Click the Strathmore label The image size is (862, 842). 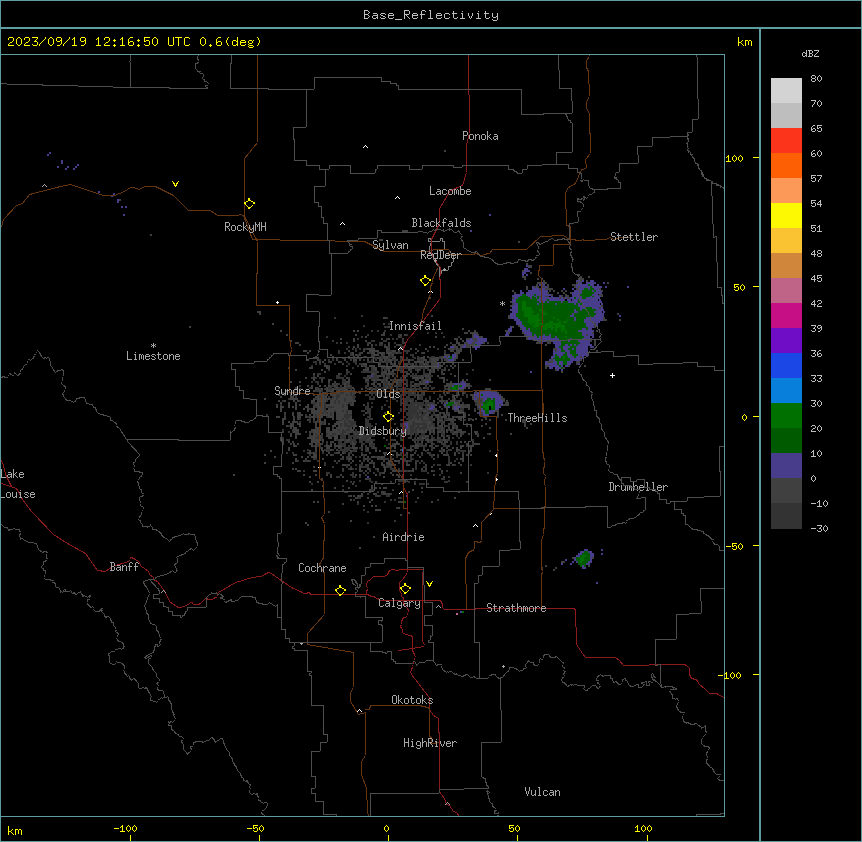coord(516,608)
